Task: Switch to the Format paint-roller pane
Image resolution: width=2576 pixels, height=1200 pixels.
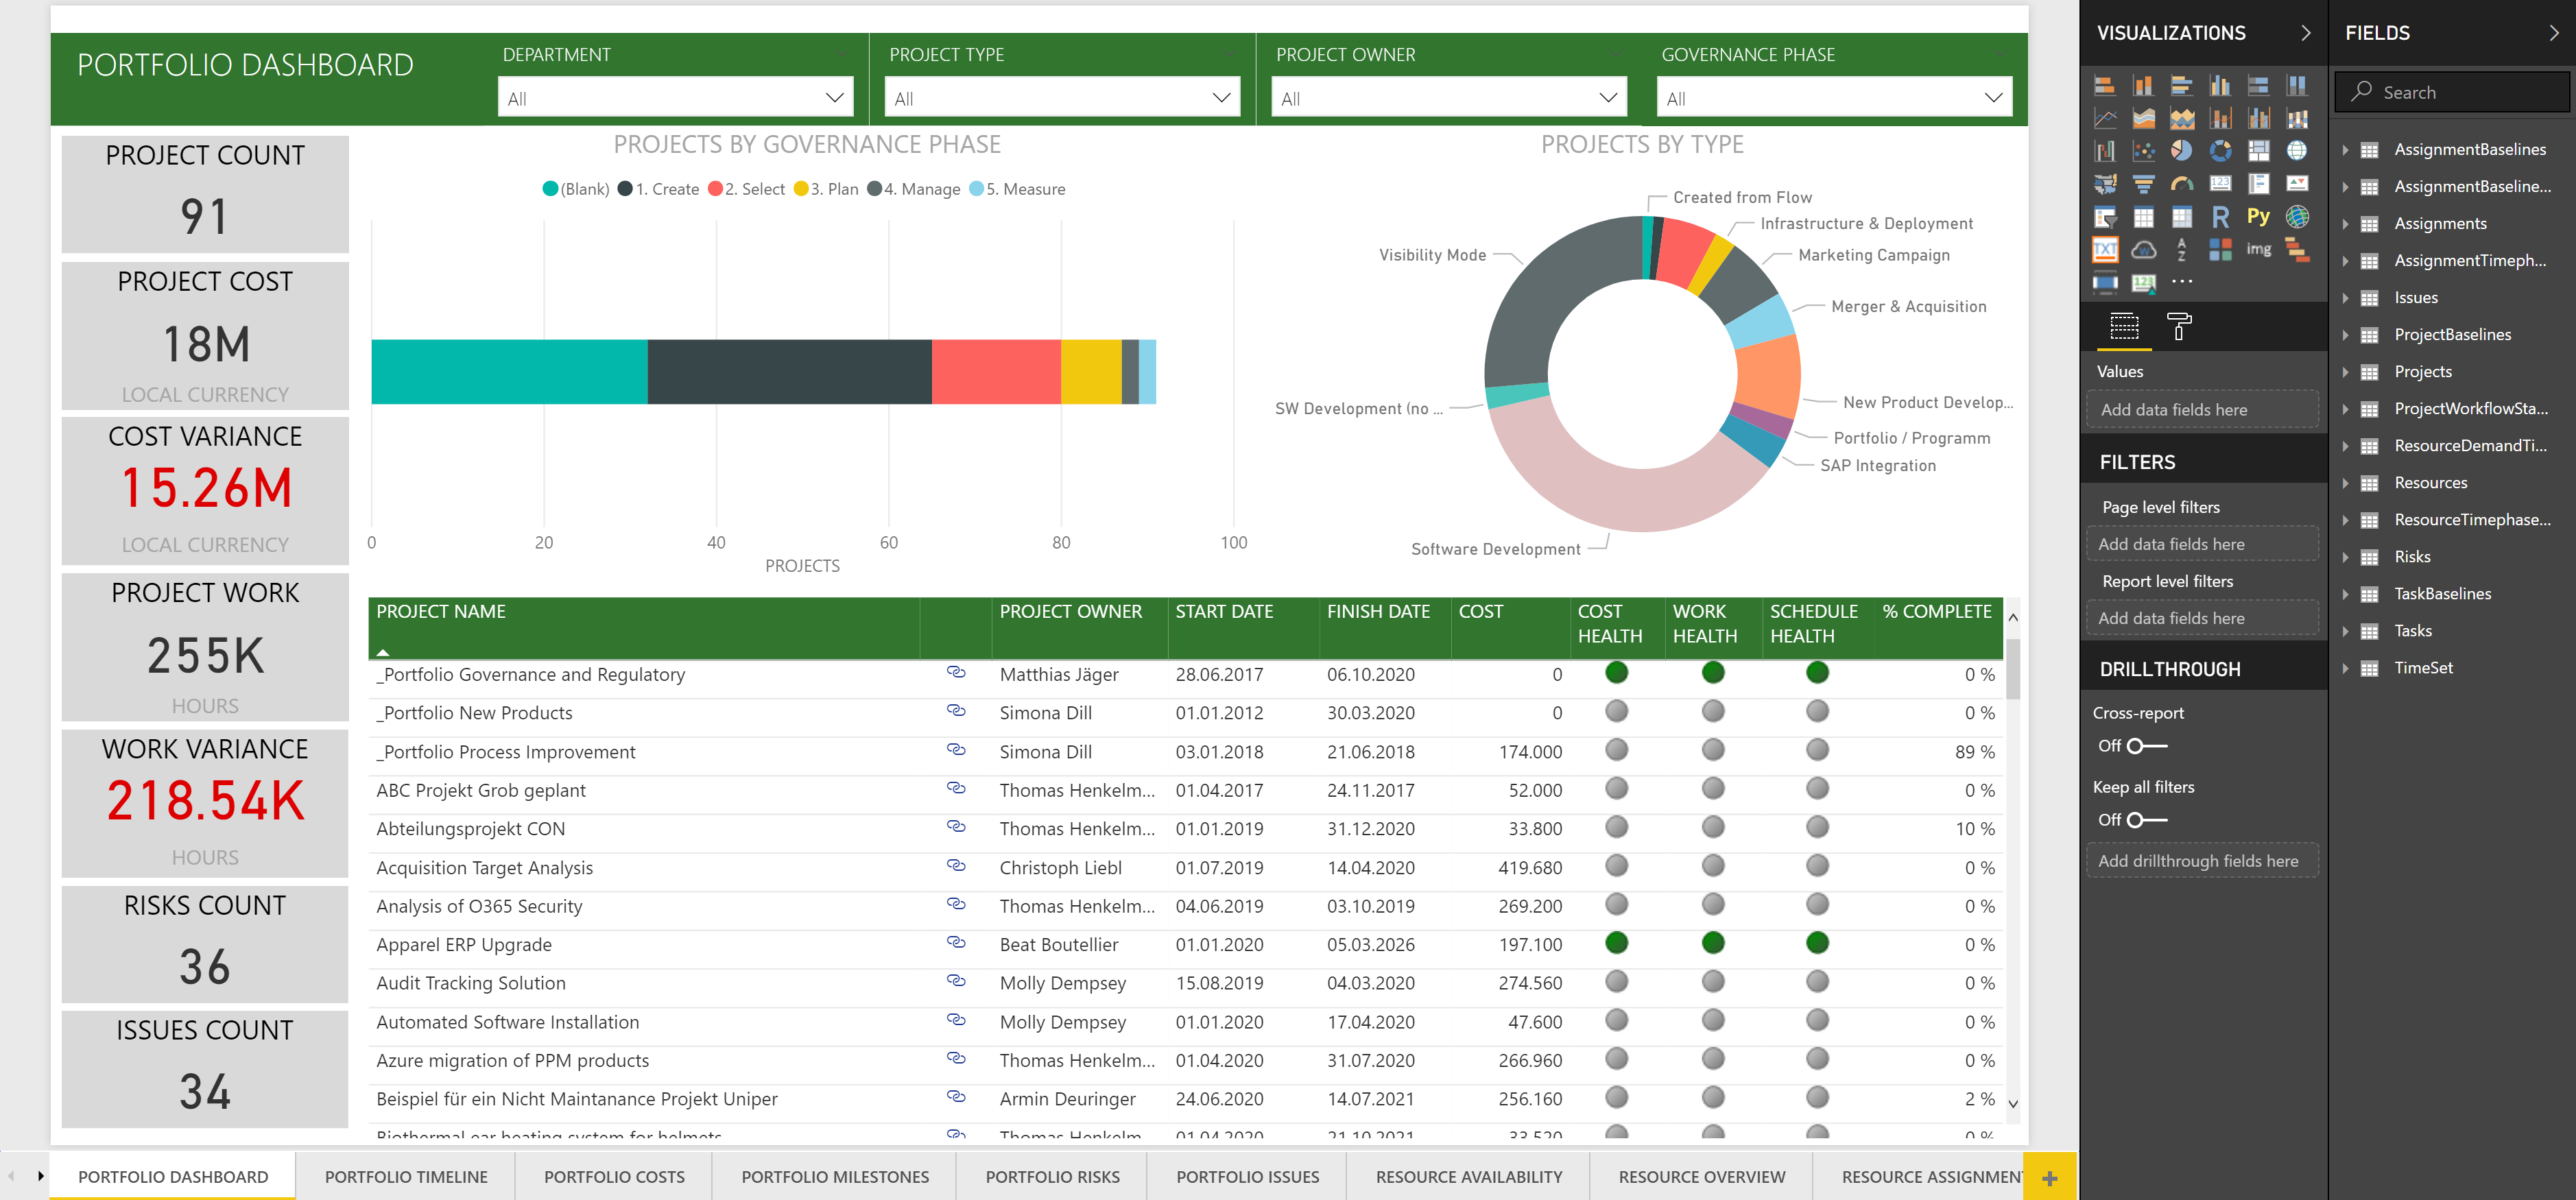Action: [2180, 327]
